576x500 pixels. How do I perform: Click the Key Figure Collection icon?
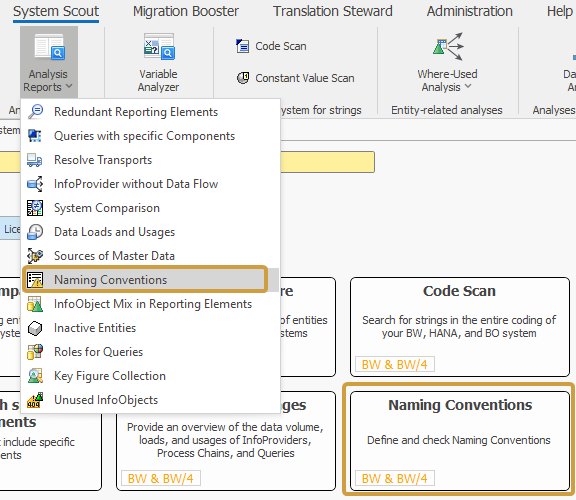click(35, 376)
